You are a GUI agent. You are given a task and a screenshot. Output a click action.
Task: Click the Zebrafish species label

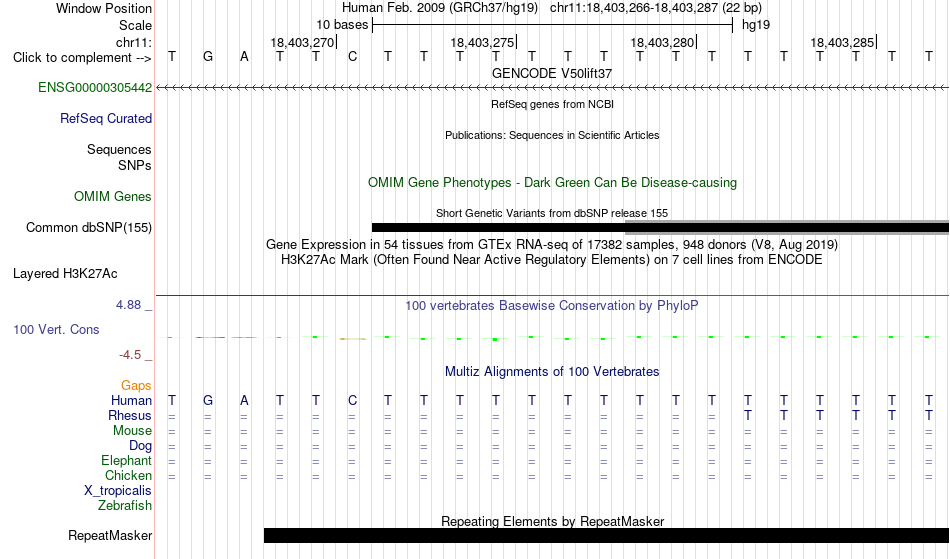click(125, 506)
